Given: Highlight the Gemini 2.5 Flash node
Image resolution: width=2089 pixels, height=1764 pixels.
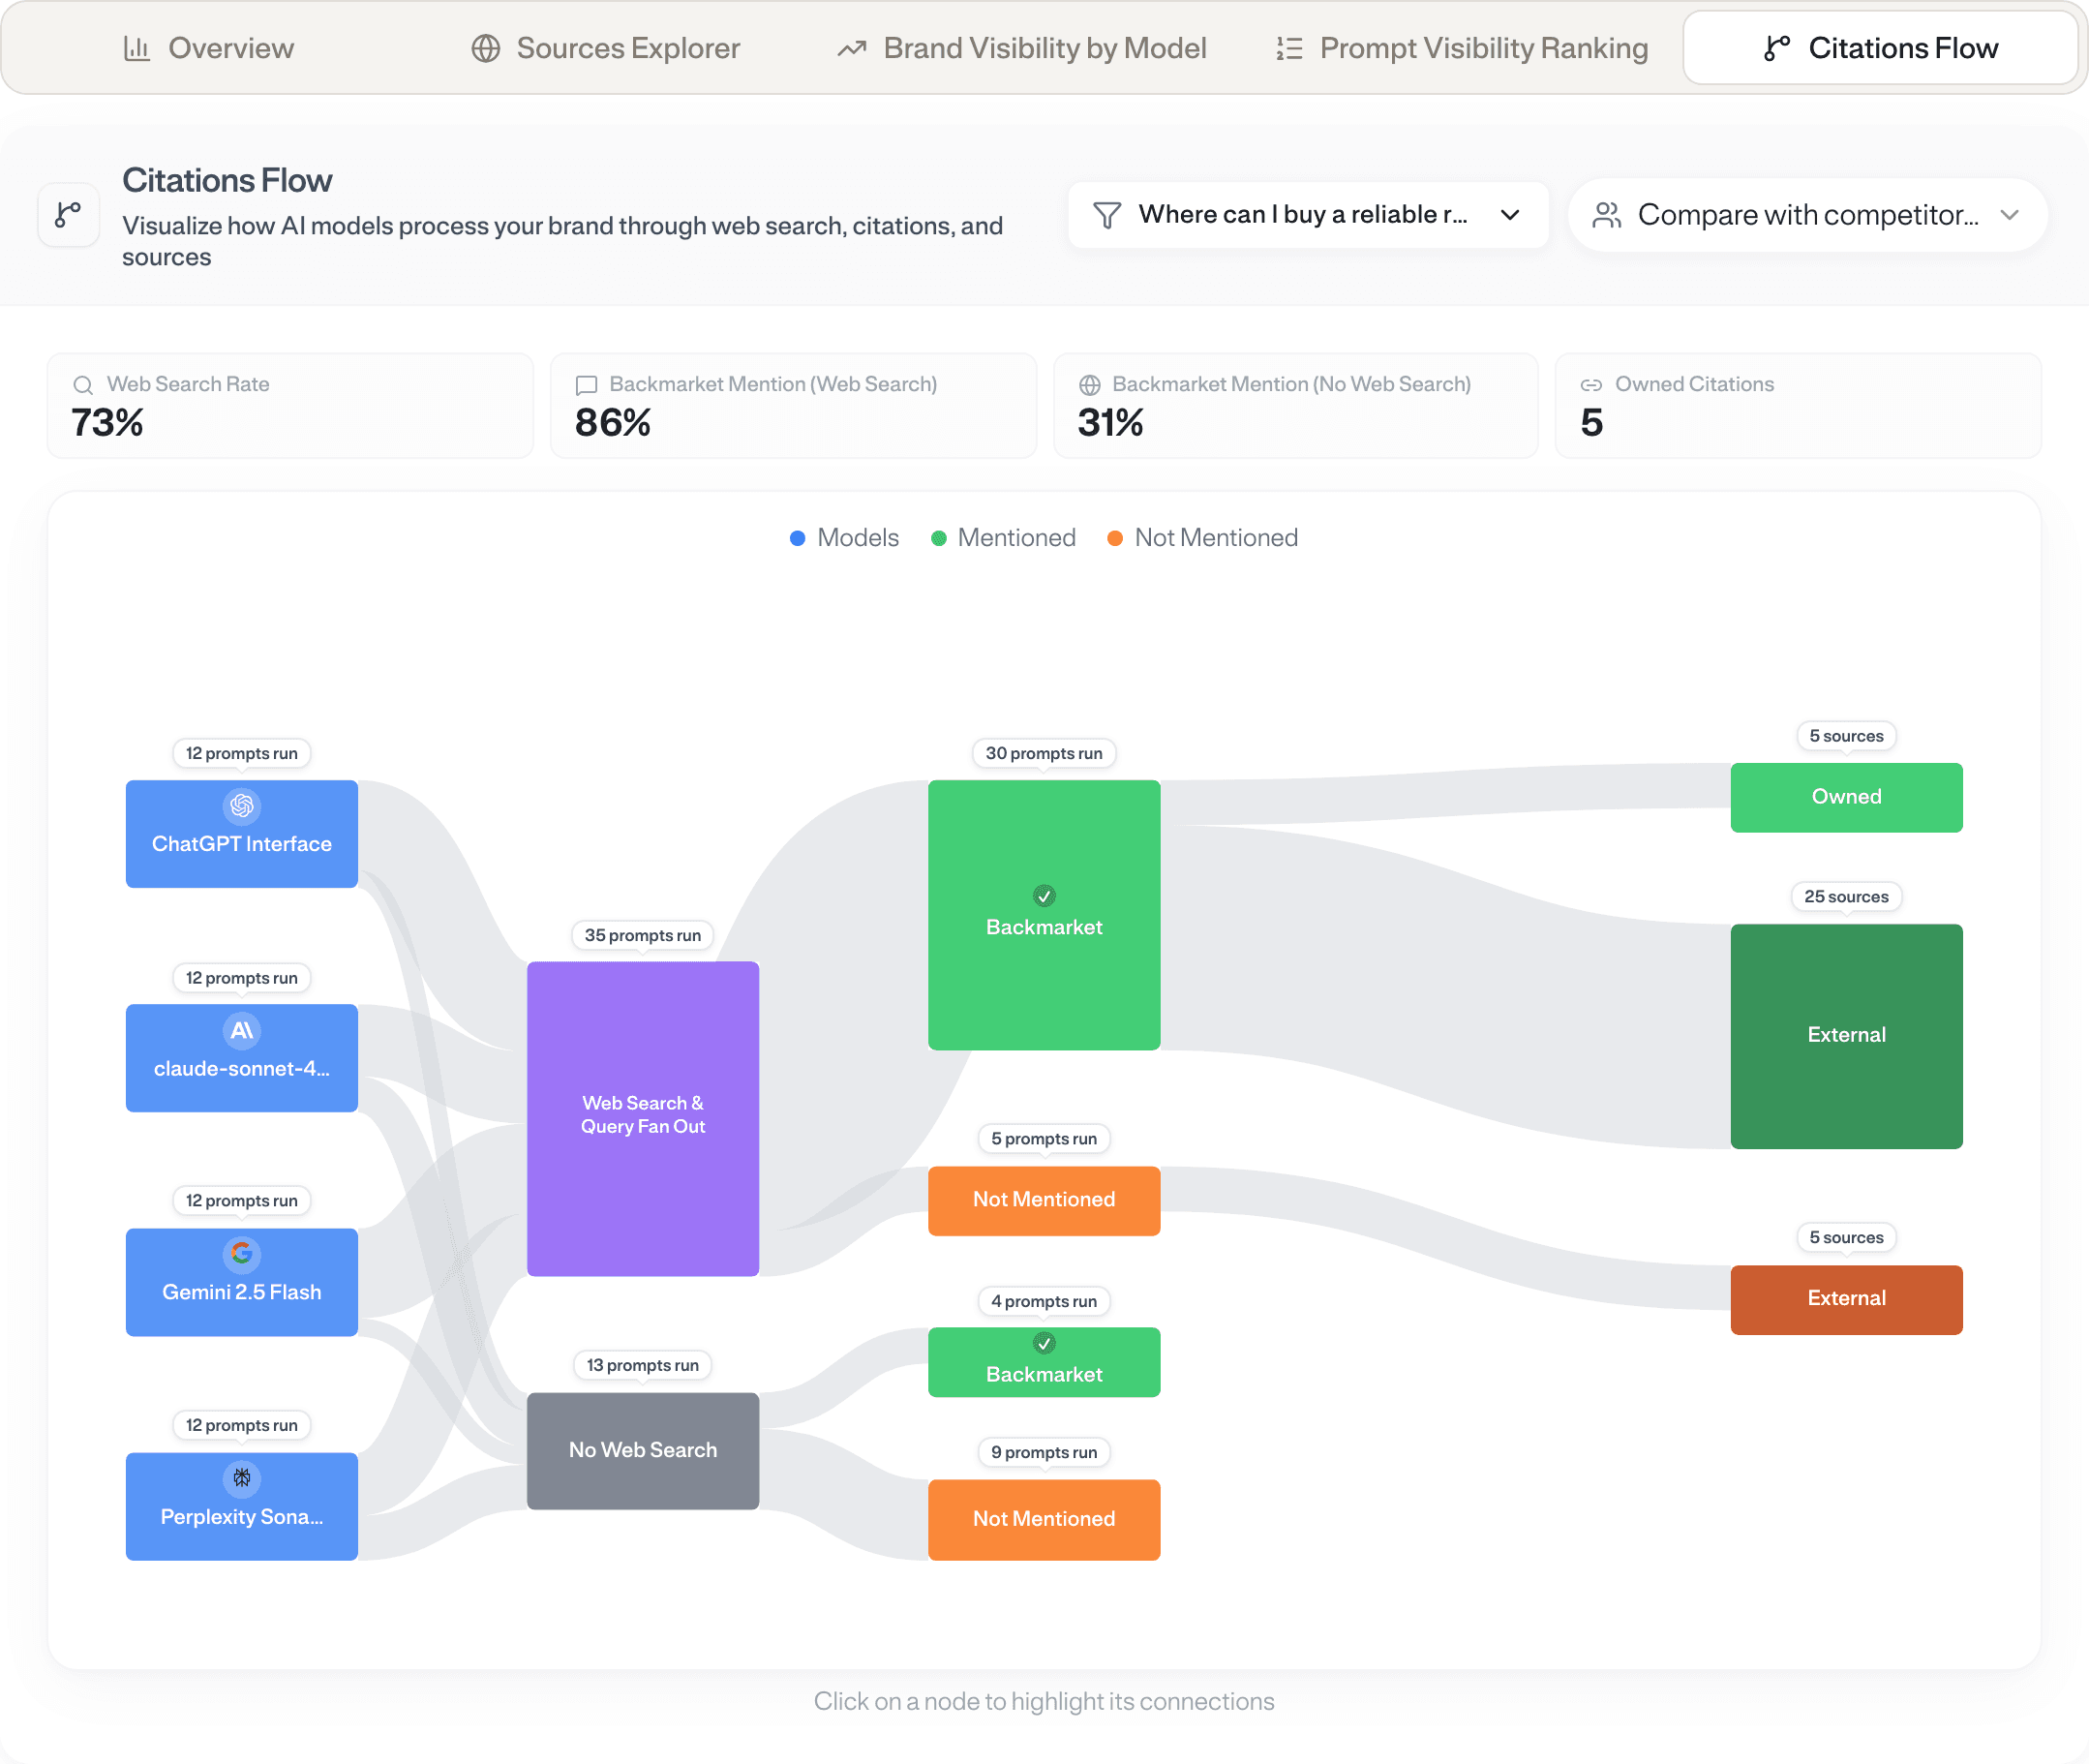Looking at the screenshot, I should click(242, 1282).
